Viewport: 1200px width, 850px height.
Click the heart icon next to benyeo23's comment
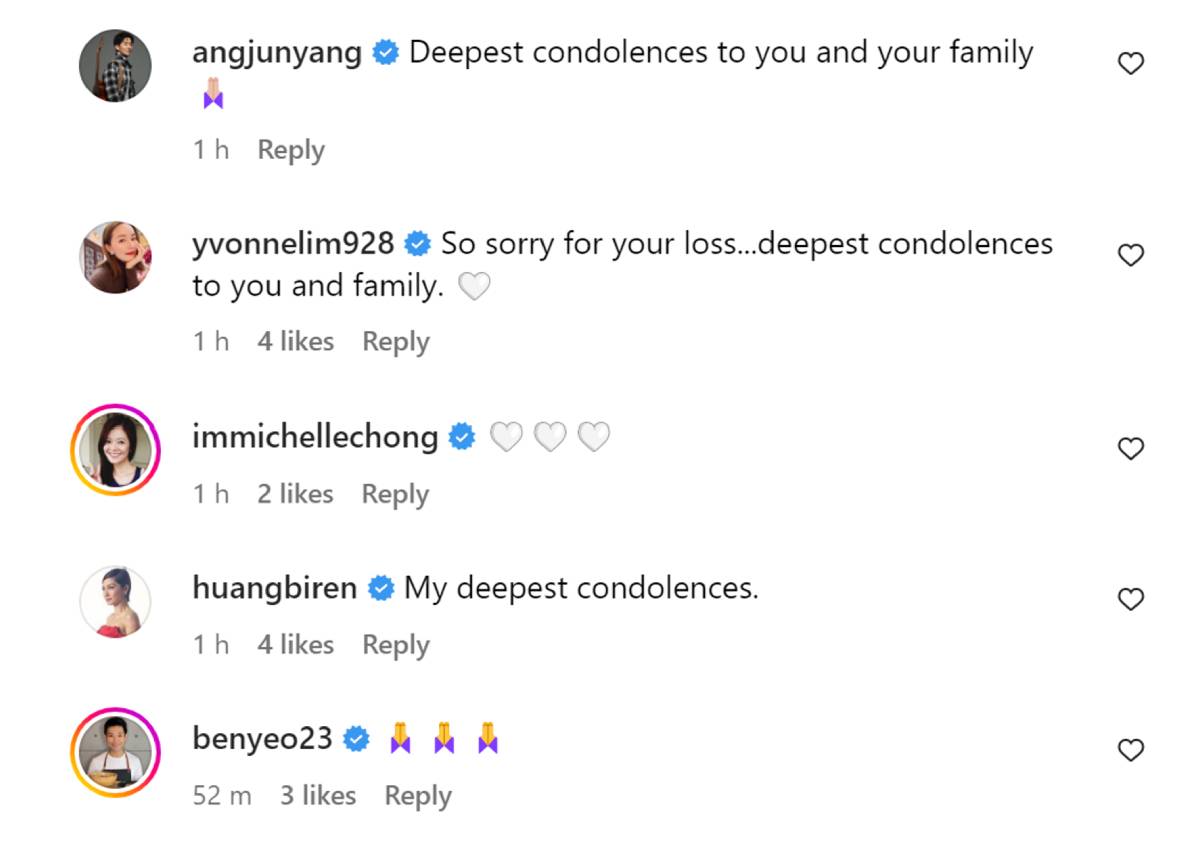[x=1131, y=750]
